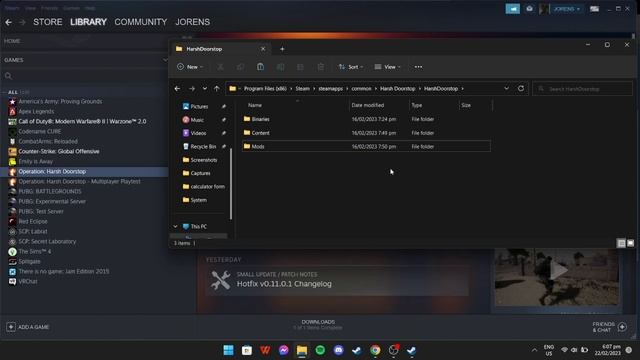The width and height of the screenshot is (640, 360).
Task: Open the Steam STORE tab
Action: tap(48, 22)
